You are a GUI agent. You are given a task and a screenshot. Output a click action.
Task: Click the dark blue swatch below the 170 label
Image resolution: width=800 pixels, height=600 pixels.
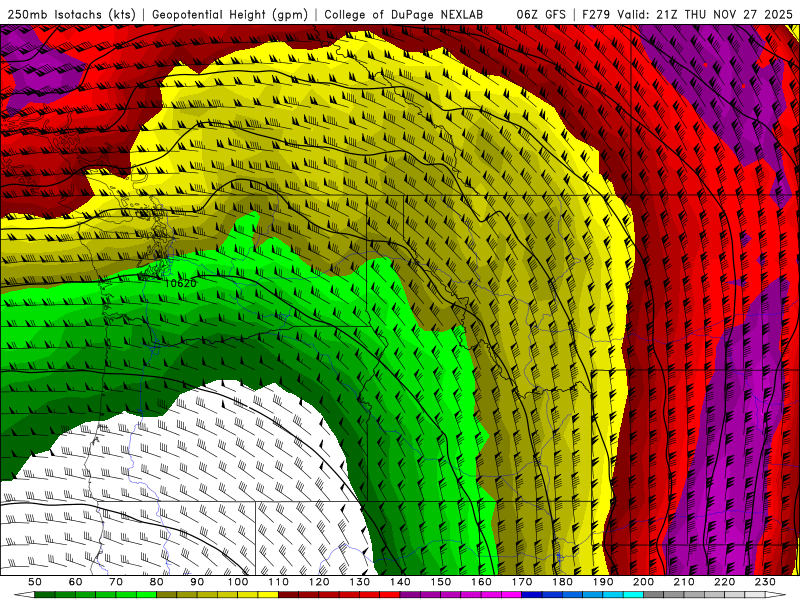(532, 595)
